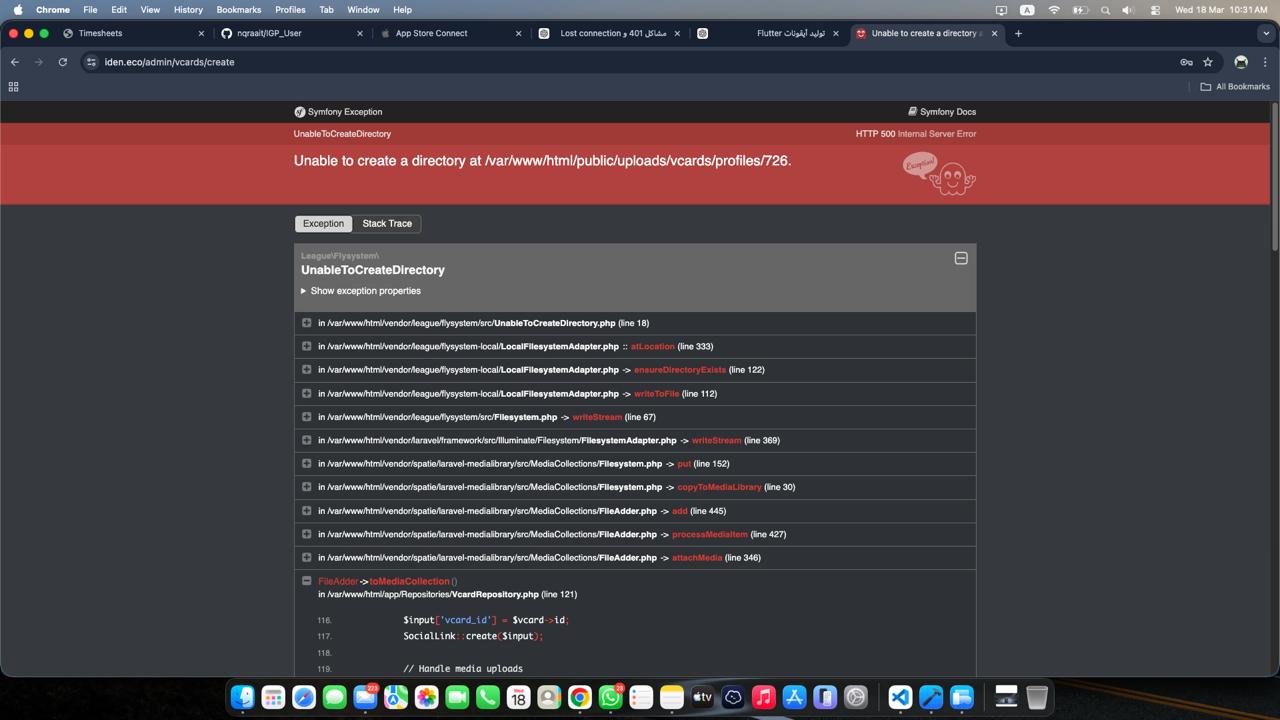Expand the copyToMediaLibrary line 30 trace

pyautogui.click(x=307, y=487)
